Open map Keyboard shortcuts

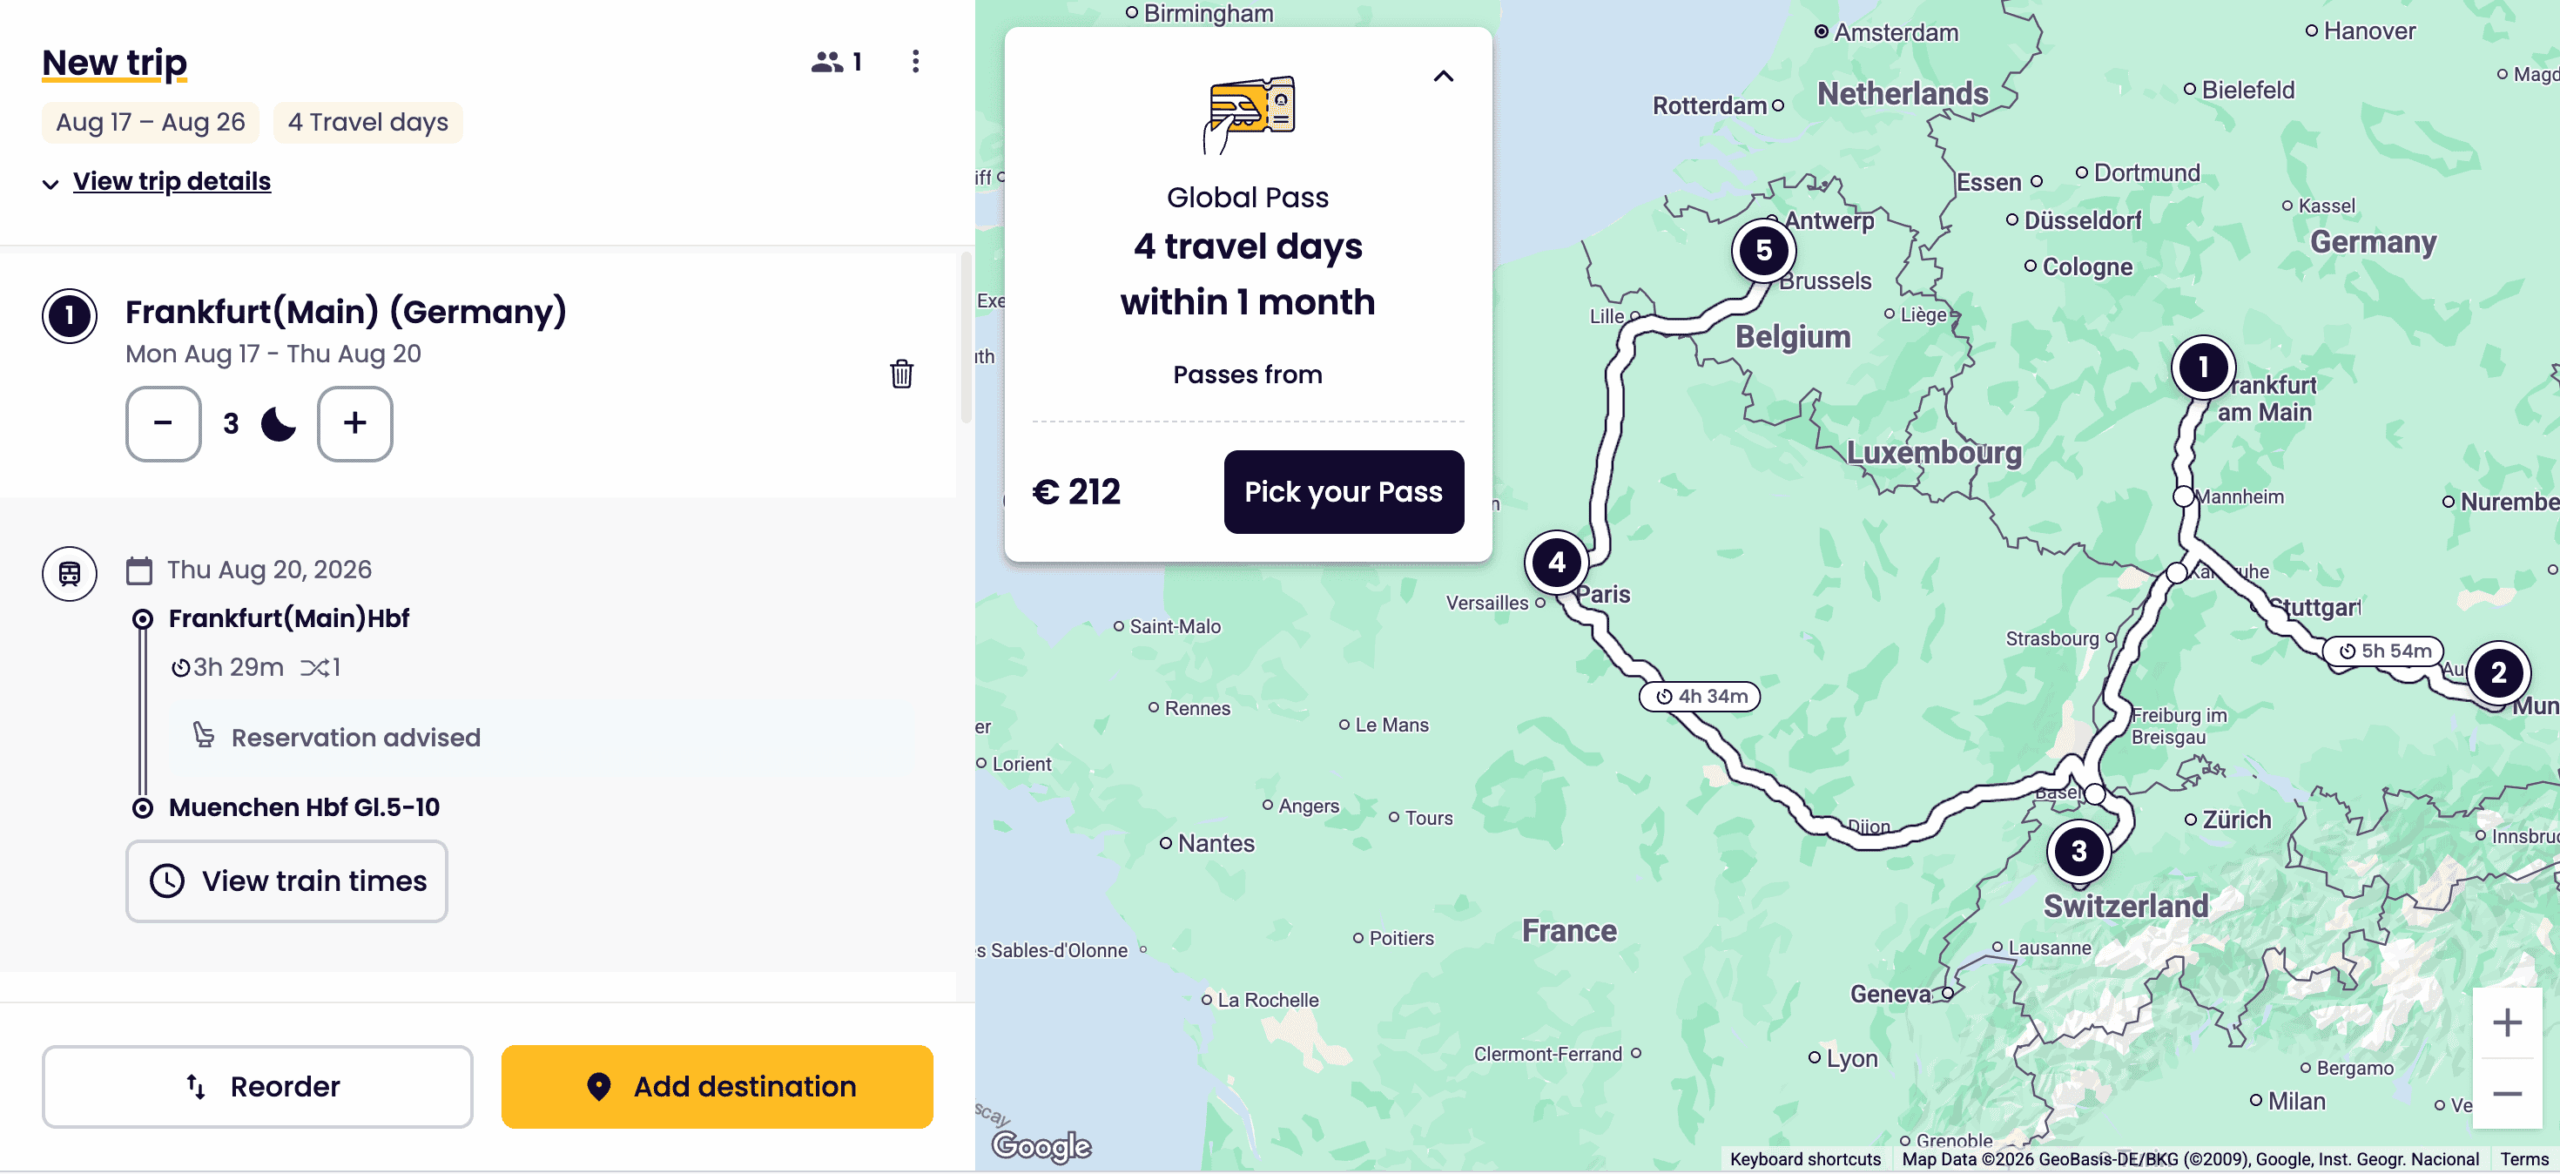pyautogui.click(x=1805, y=1159)
